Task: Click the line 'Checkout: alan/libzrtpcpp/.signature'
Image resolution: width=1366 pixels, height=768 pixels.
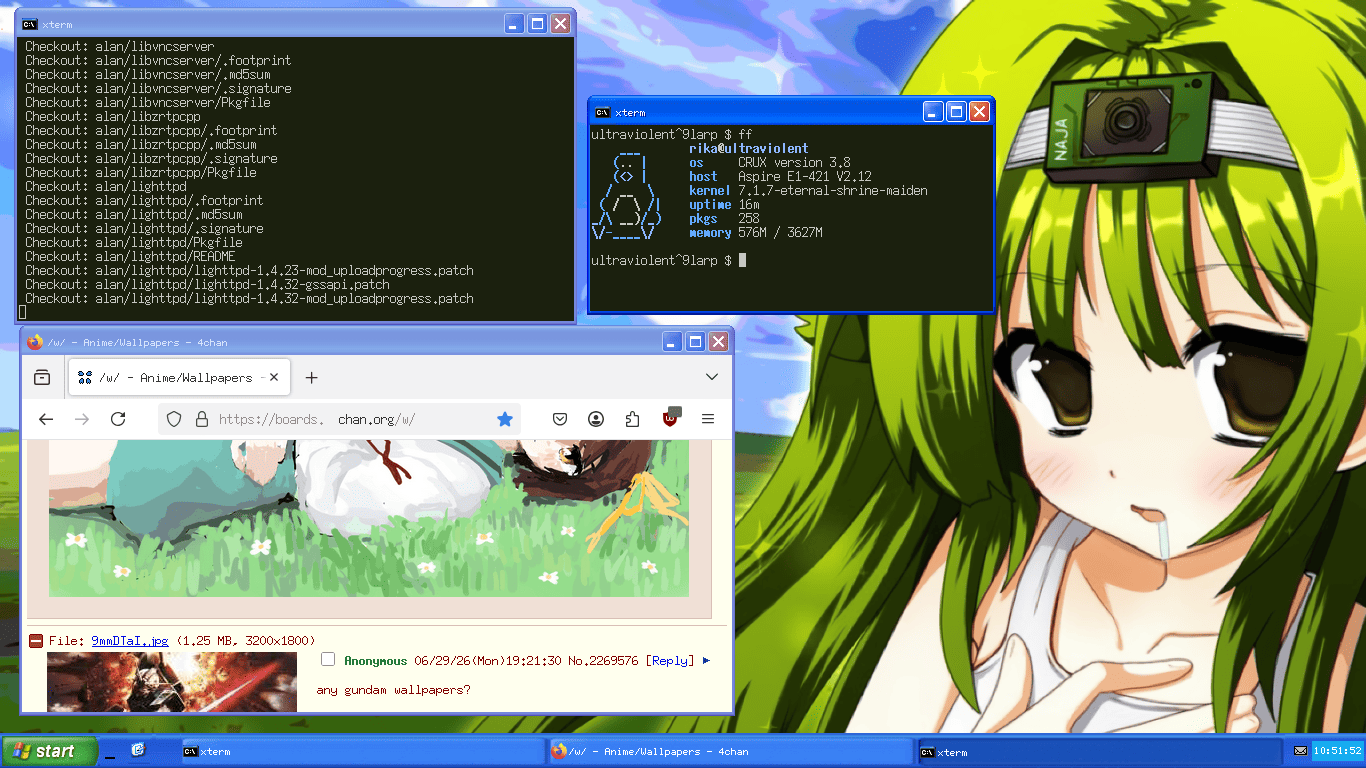Action: (x=151, y=158)
